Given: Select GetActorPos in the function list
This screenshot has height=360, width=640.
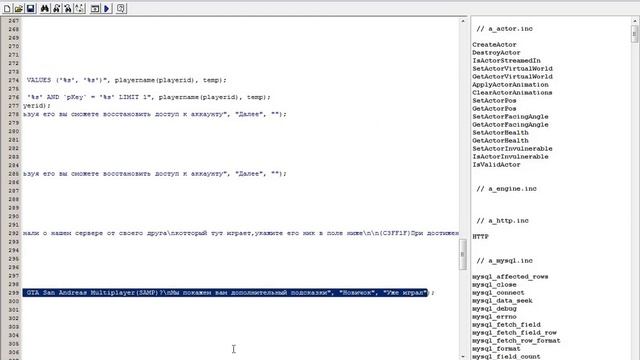Looking at the screenshot, I should 494,109.
